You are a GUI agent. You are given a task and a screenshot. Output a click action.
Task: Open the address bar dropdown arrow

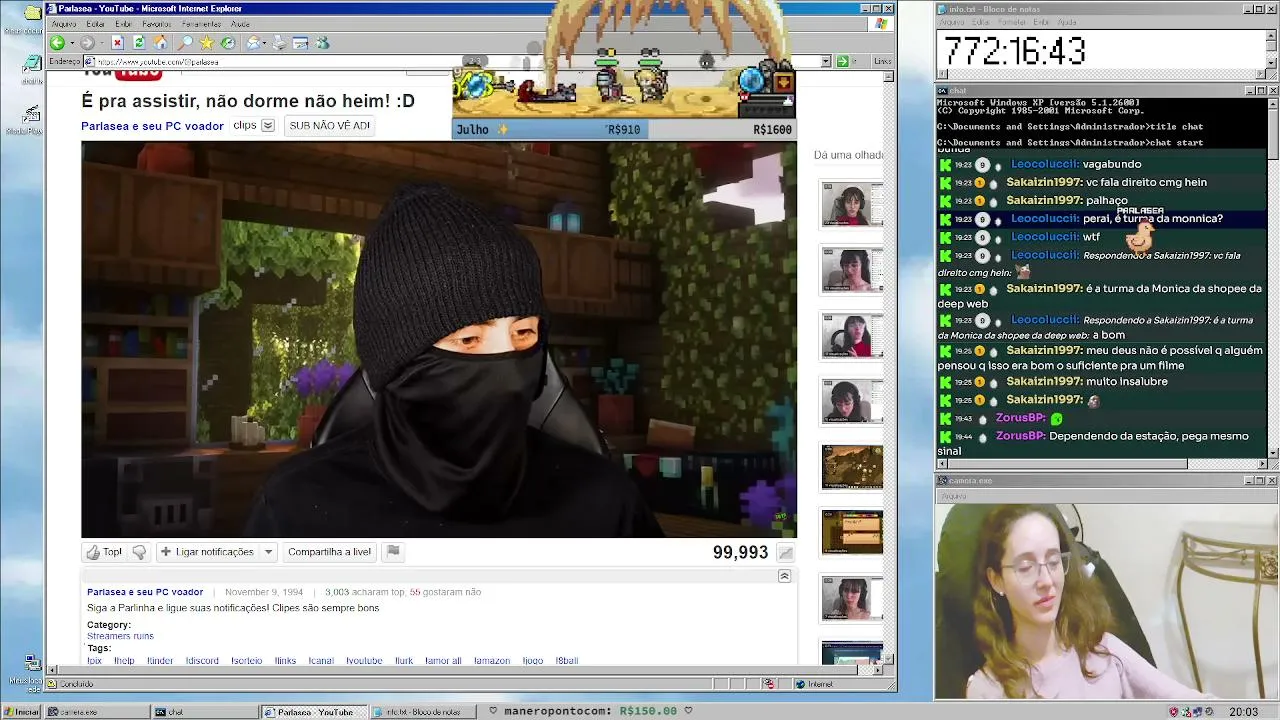point(826,61)
